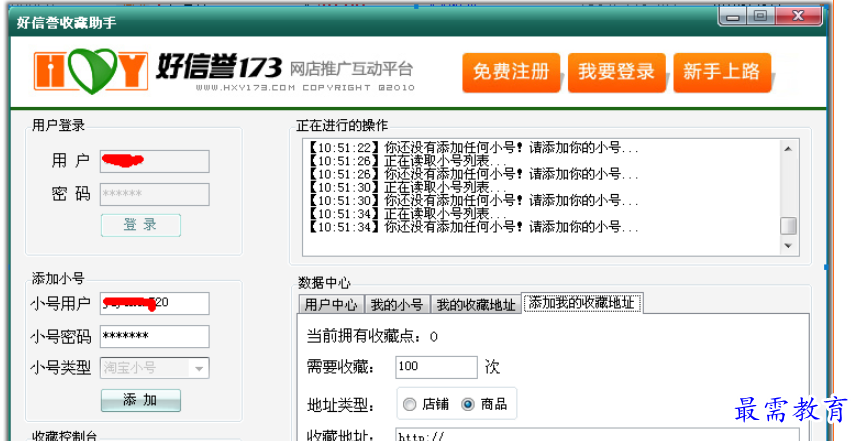This screenshot has height=441, width=856.
Task: Click the HXY heart logo
Action: (91, 71)
